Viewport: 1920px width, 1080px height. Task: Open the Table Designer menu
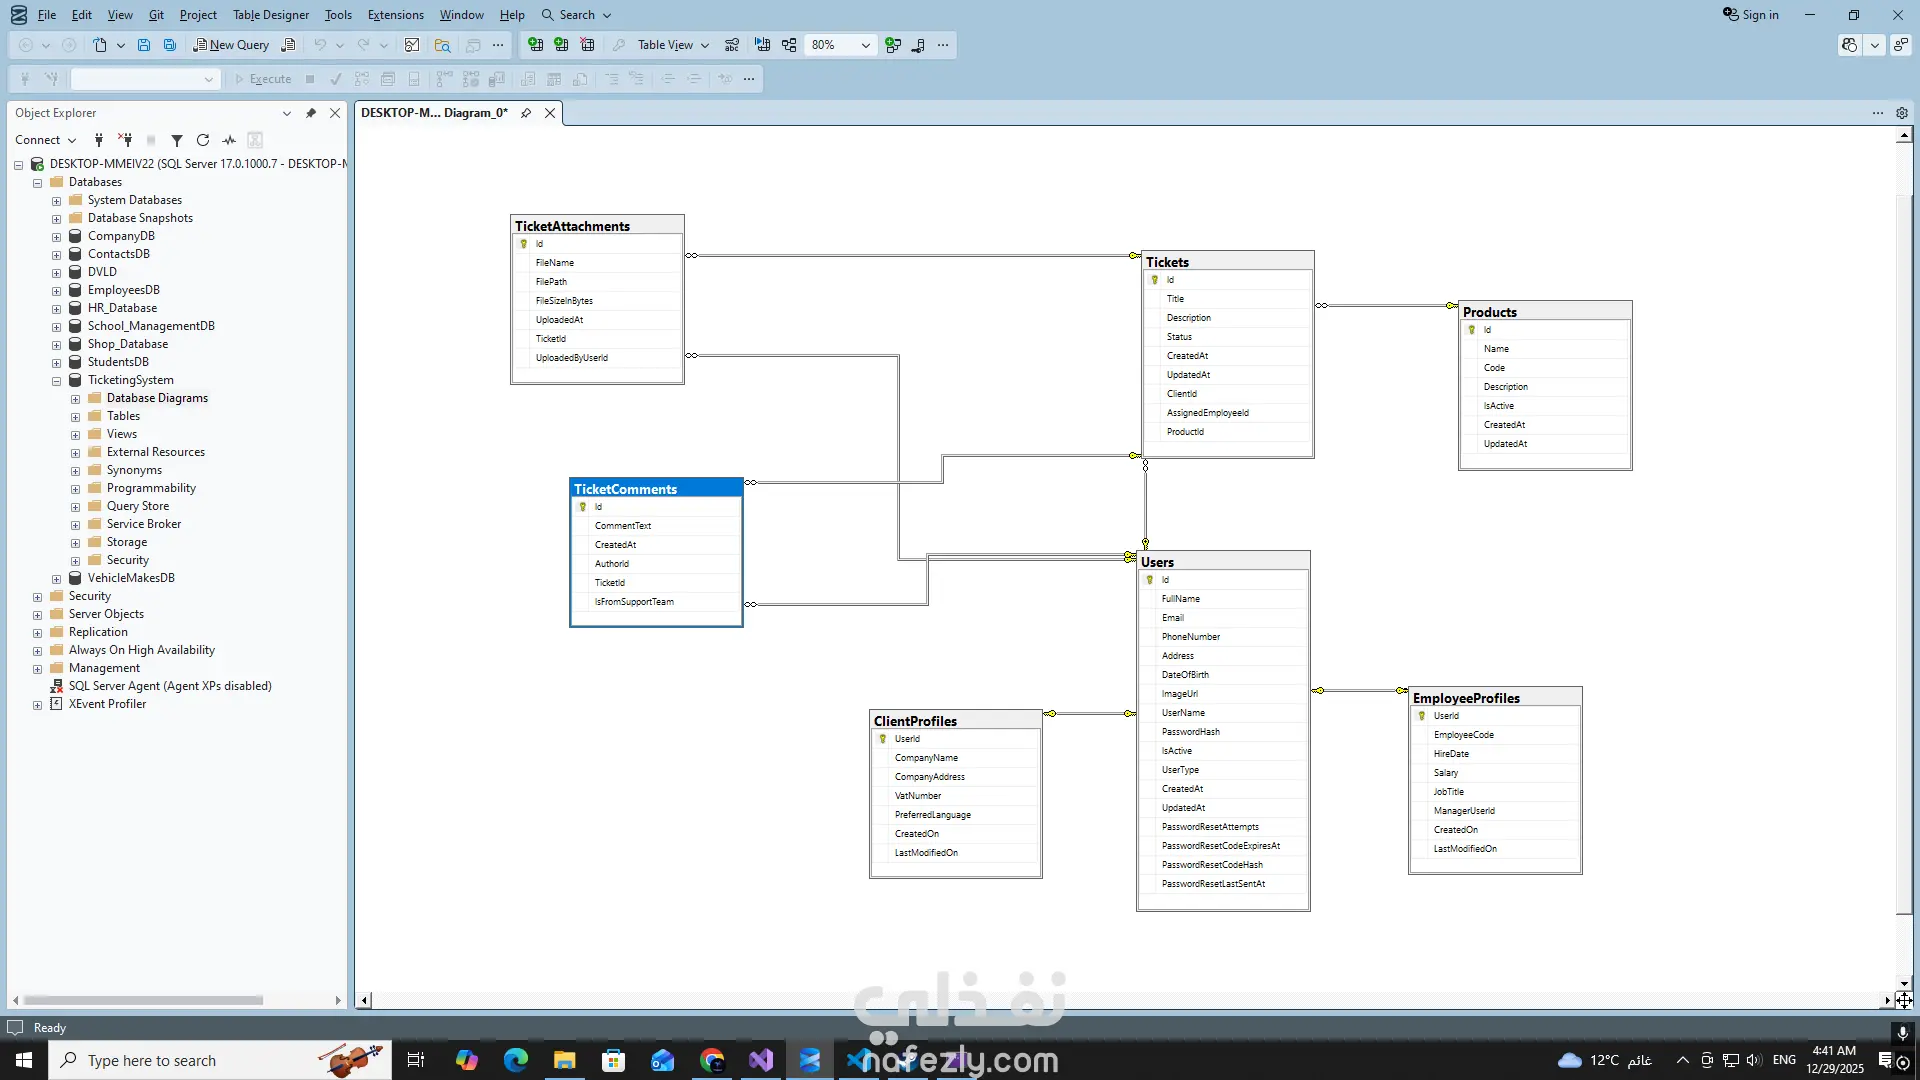click(270, 15)
